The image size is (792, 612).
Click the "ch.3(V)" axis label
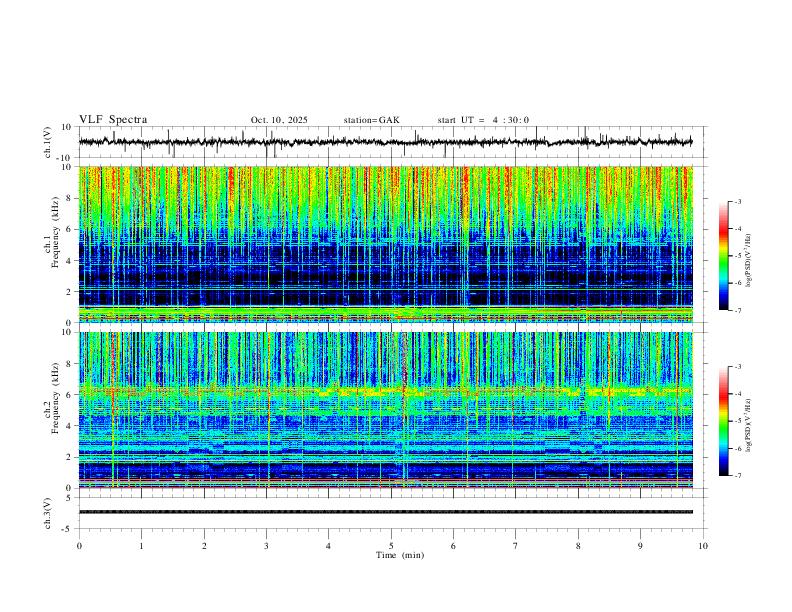48,513
